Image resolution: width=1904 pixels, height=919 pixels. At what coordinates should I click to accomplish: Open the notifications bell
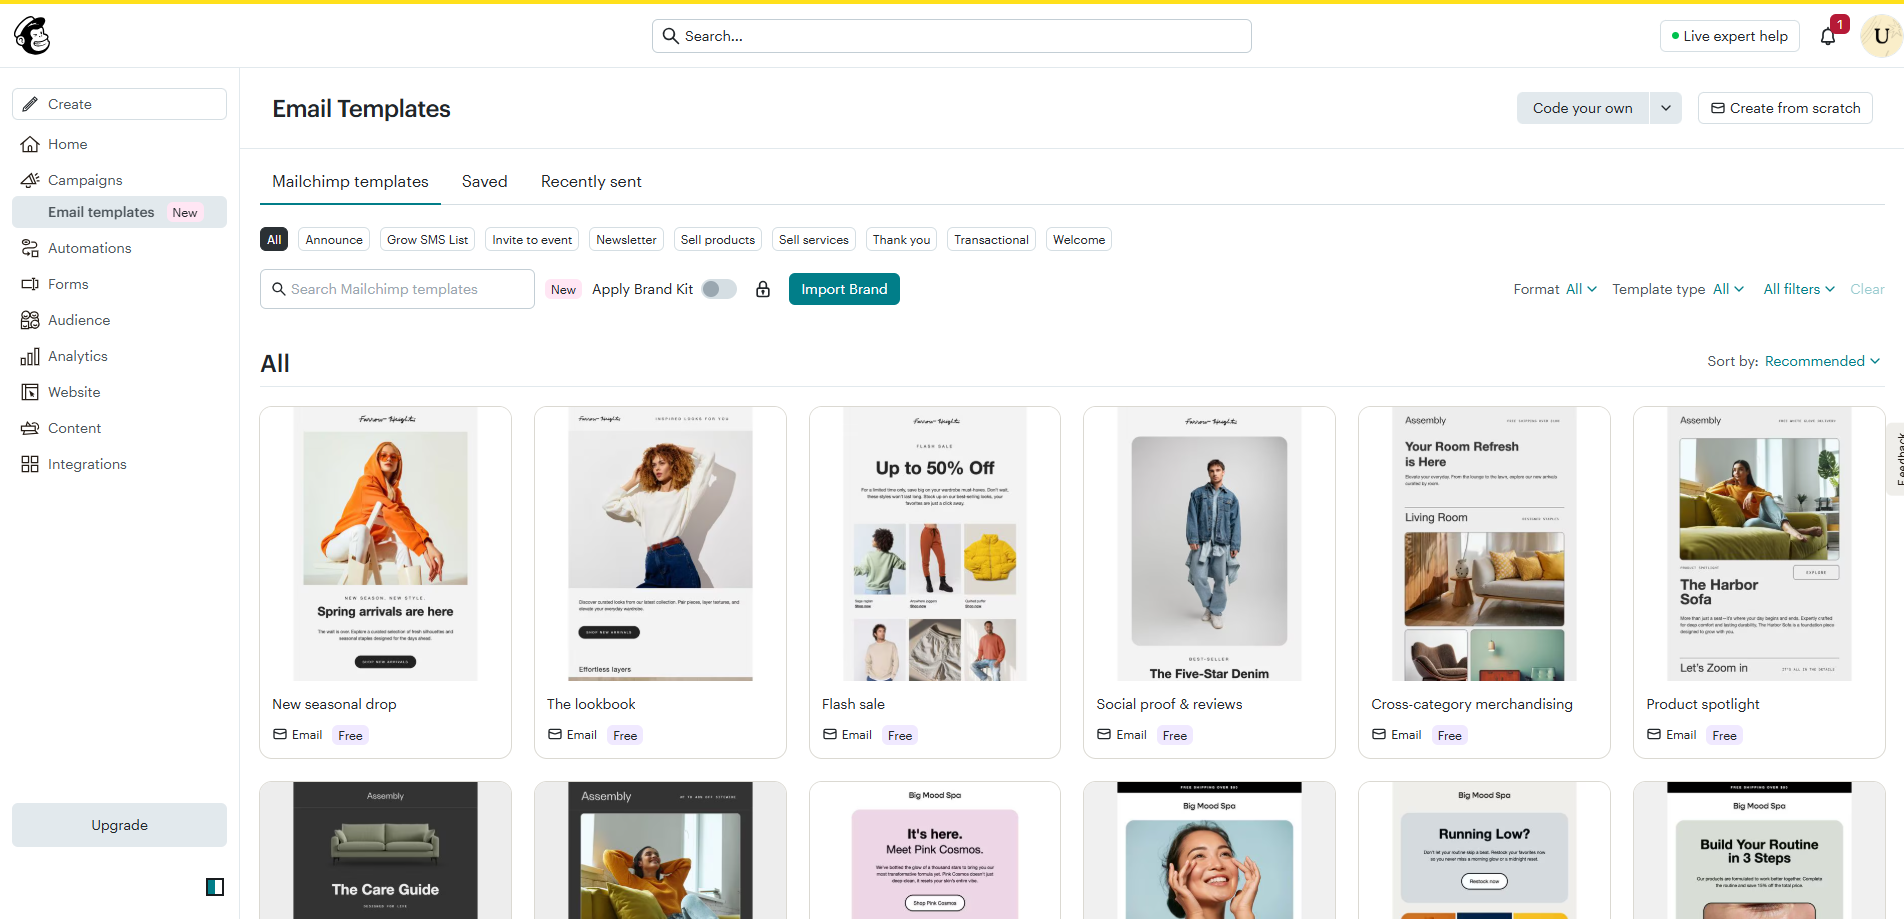point(1828,37)
